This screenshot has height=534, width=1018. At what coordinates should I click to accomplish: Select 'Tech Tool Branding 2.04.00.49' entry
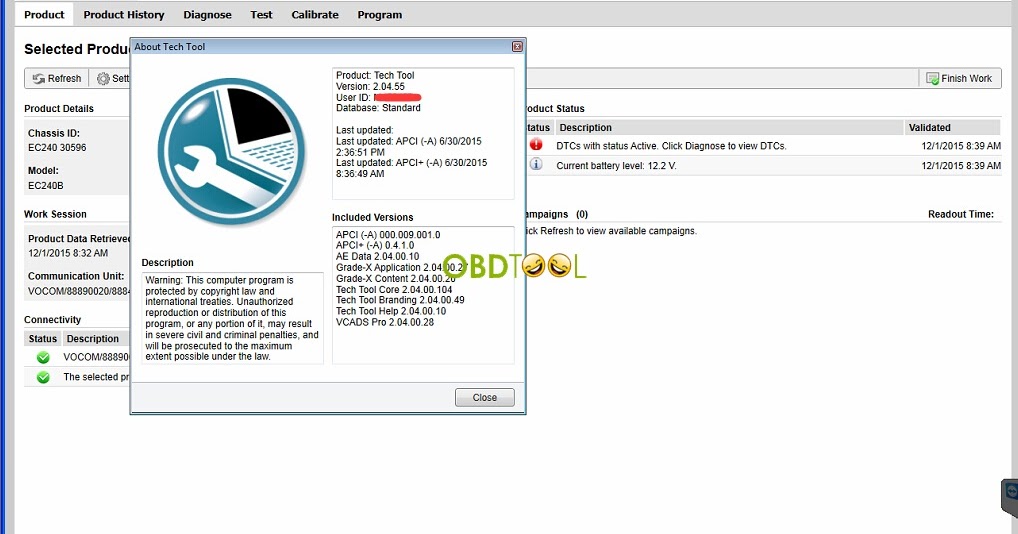400,300
